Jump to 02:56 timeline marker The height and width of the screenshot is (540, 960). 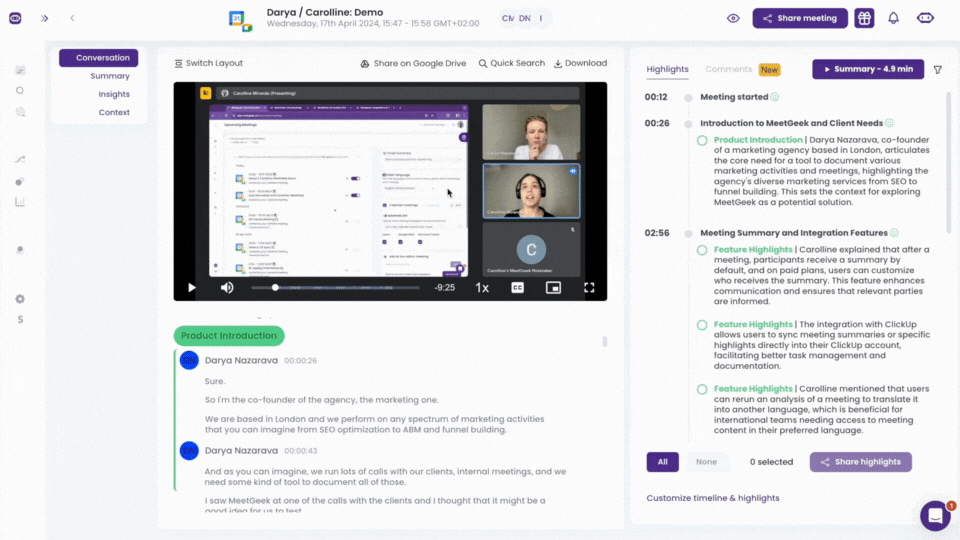coord(656,233)
